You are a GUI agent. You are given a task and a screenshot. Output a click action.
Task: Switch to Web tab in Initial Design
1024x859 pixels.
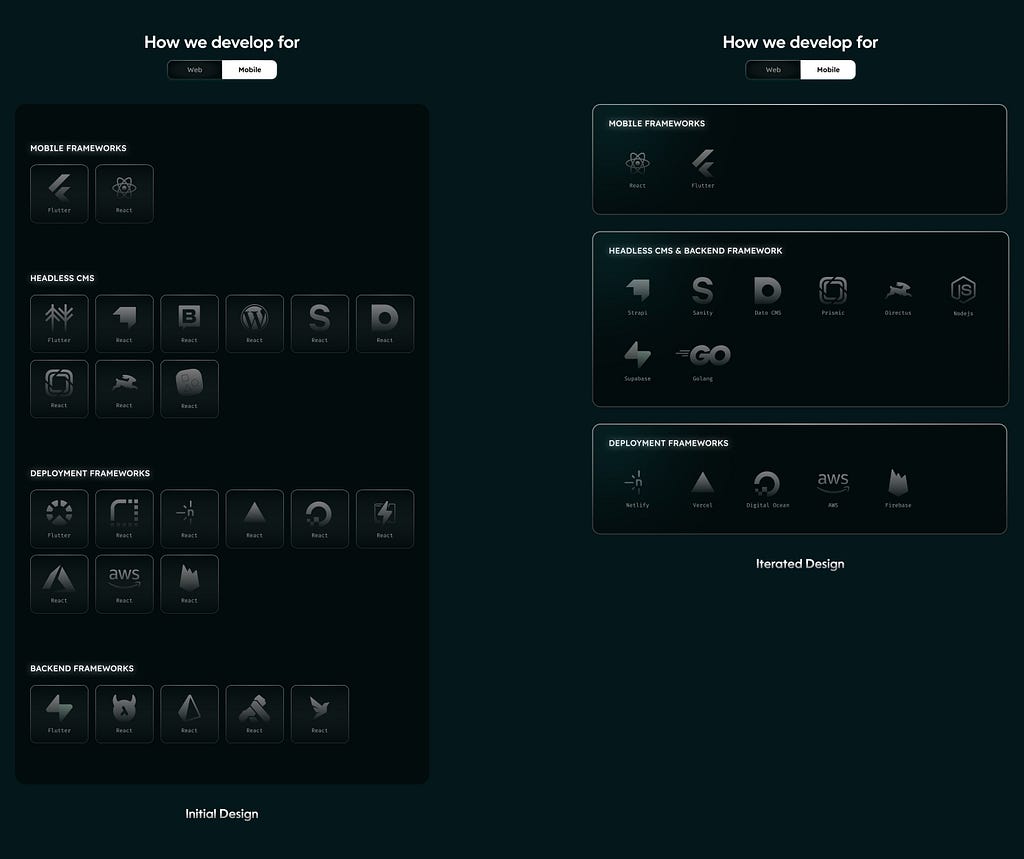pyautogui.click(x=195, y=70)
